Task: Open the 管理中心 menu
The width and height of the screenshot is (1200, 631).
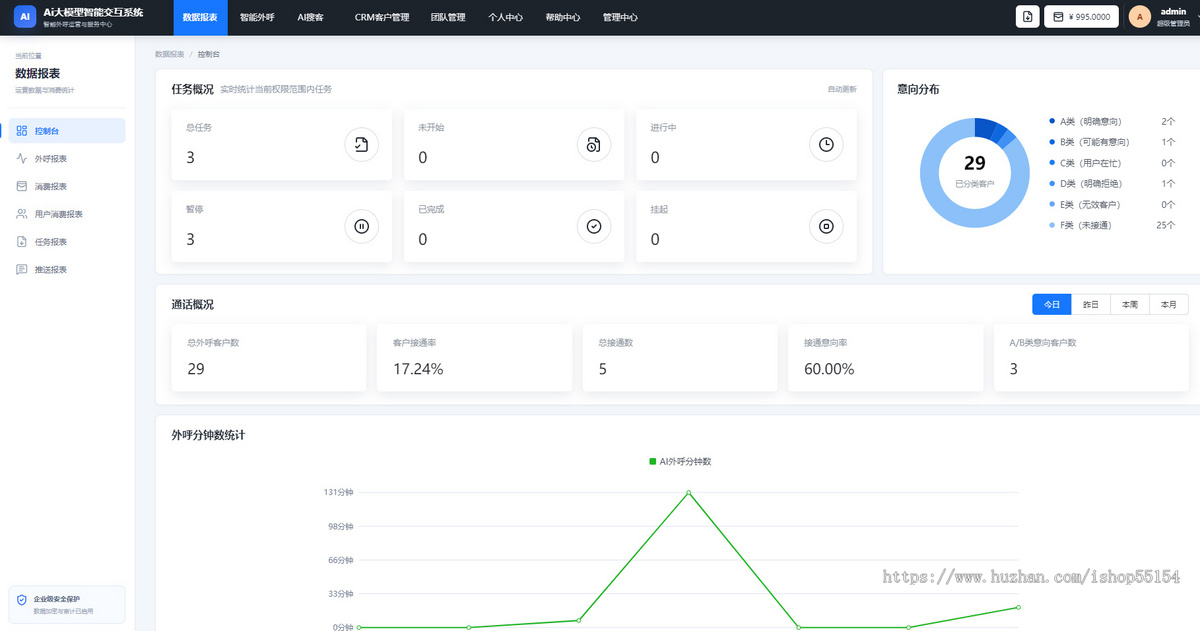Action: coord(620,17)
